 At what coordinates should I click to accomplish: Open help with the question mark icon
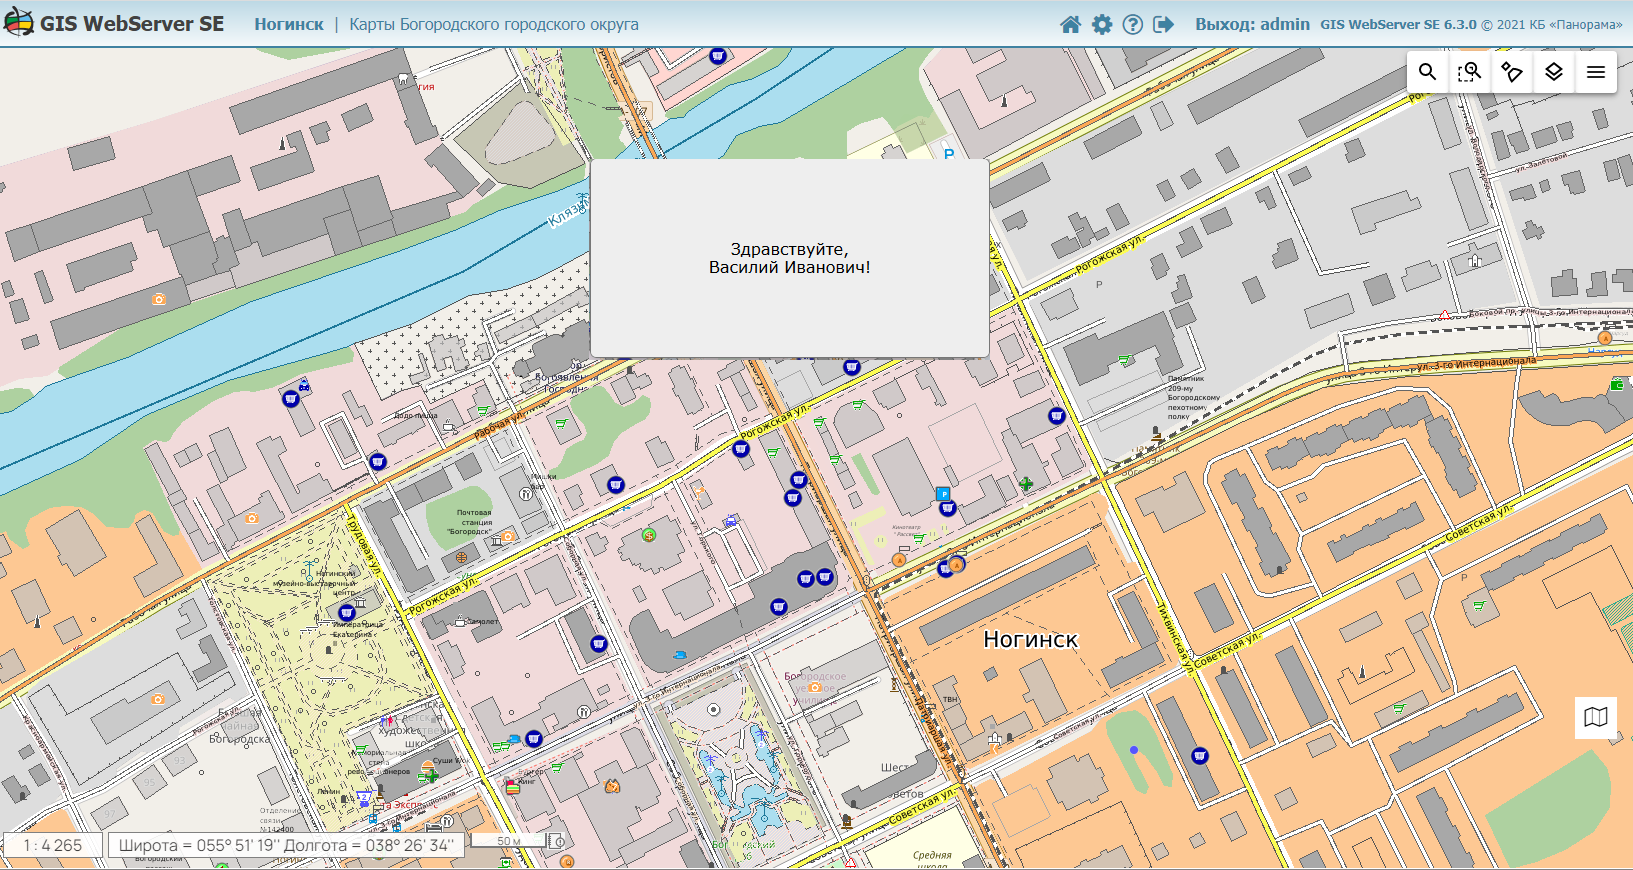pos(1132,24)
